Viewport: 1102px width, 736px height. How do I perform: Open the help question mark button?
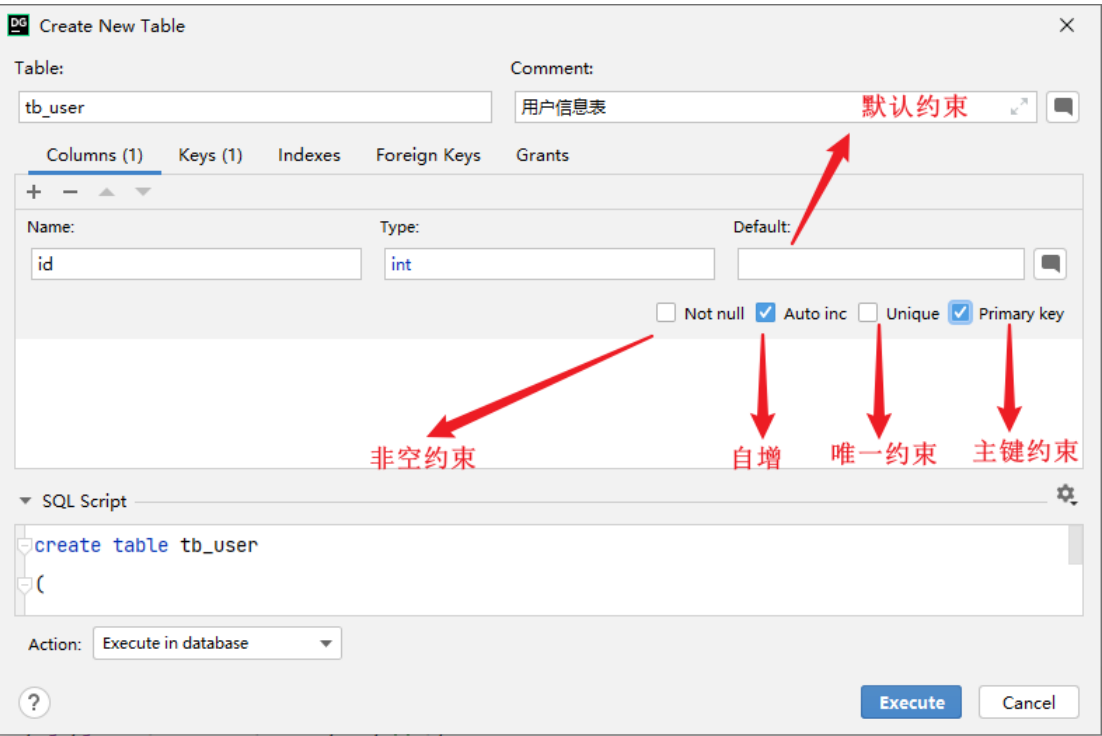(34, 702)
